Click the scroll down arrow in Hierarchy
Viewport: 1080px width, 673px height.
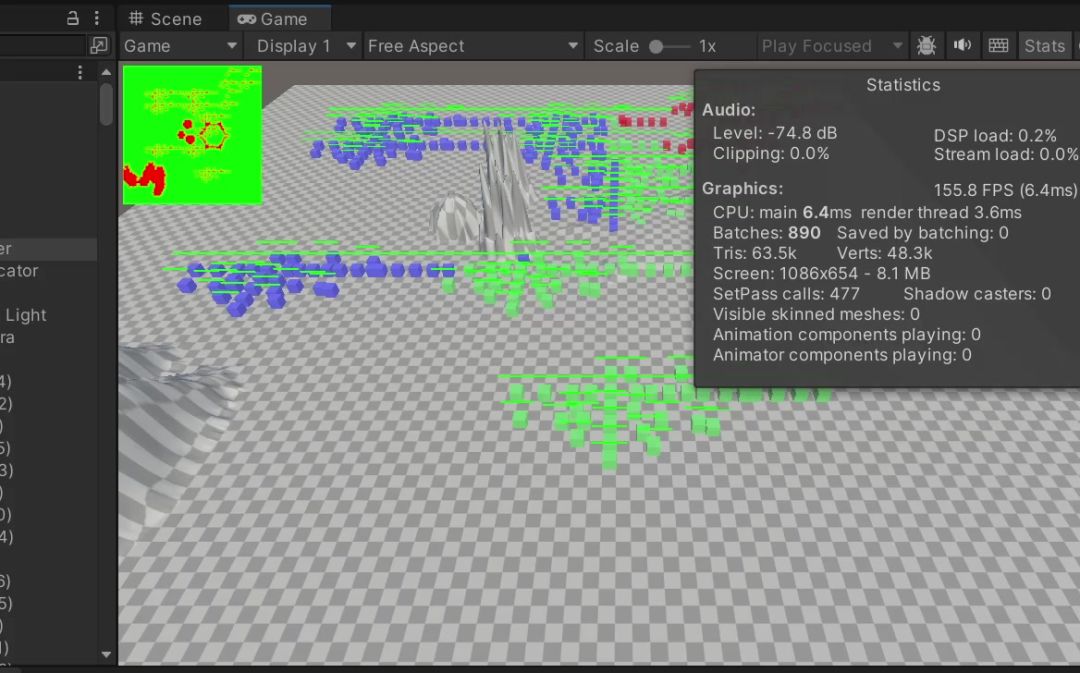(106, 655)
